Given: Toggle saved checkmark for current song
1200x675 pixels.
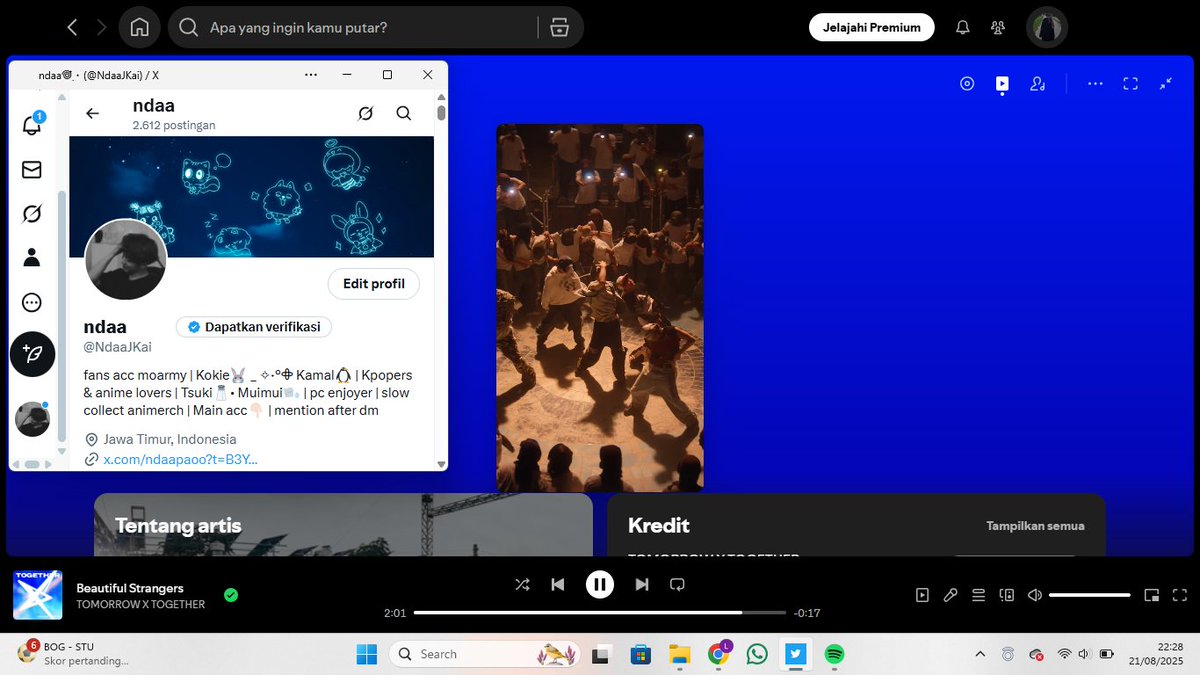Looking at the screenshot, I should tap(231, 595).
